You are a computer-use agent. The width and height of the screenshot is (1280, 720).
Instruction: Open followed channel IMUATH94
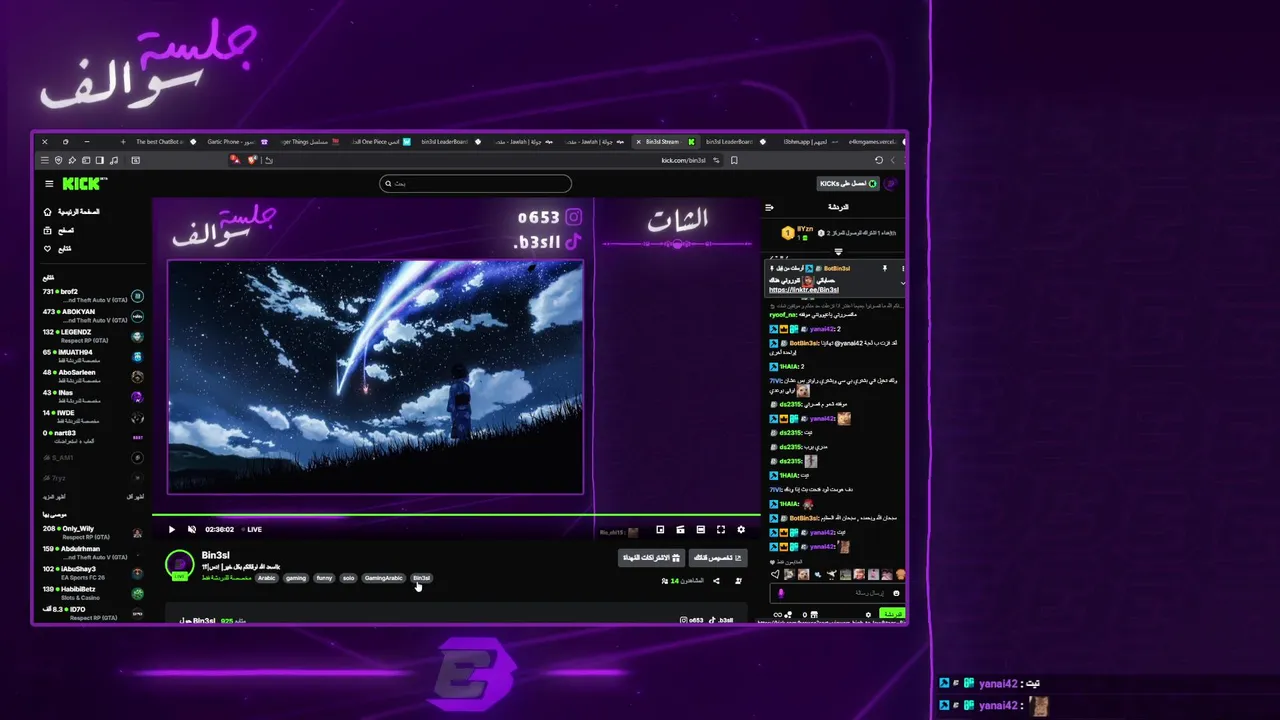click(x=93, y=356)
